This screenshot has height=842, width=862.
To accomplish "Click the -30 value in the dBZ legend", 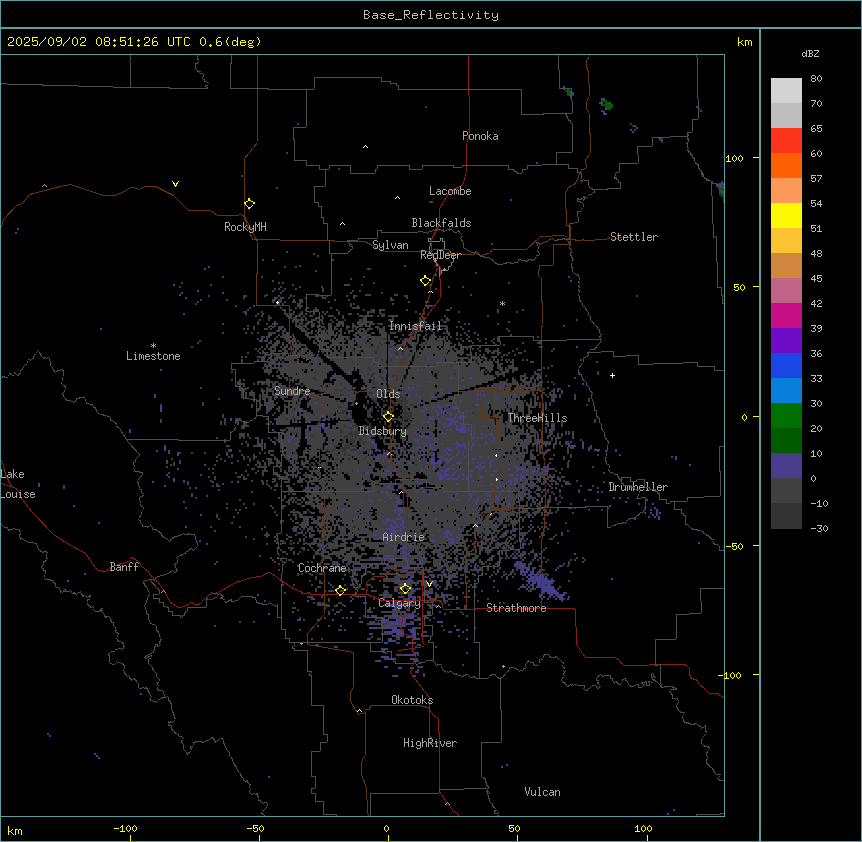I will (x=819, y=528).
